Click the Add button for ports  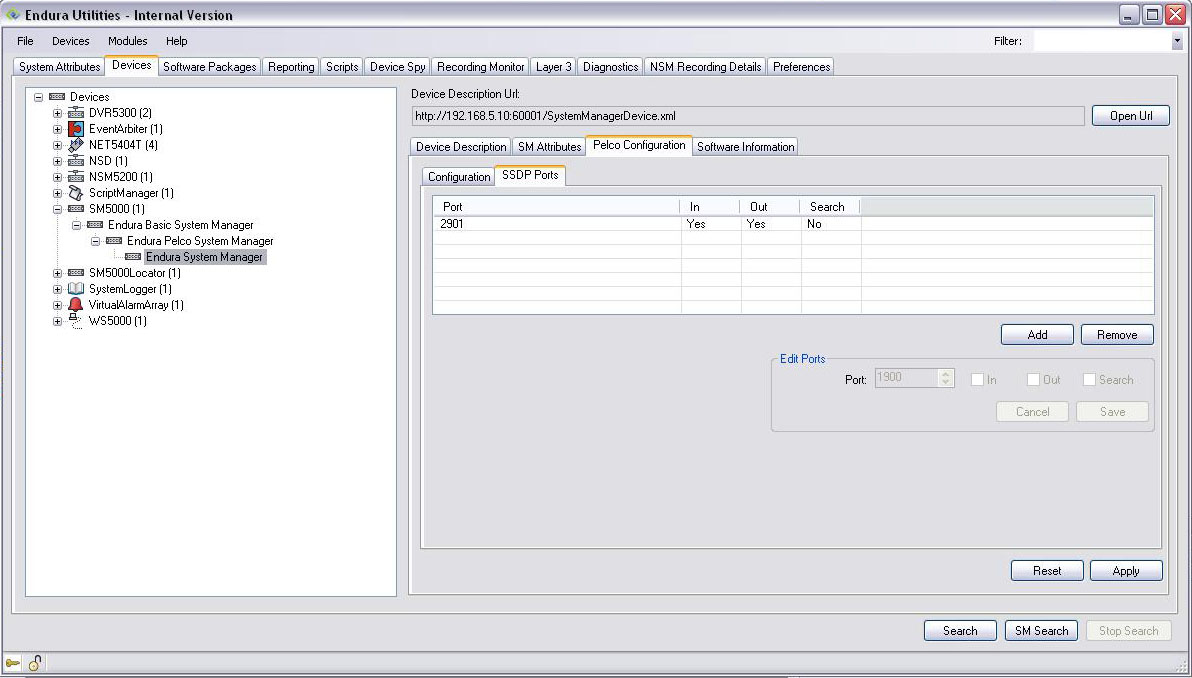[1037, 335]
